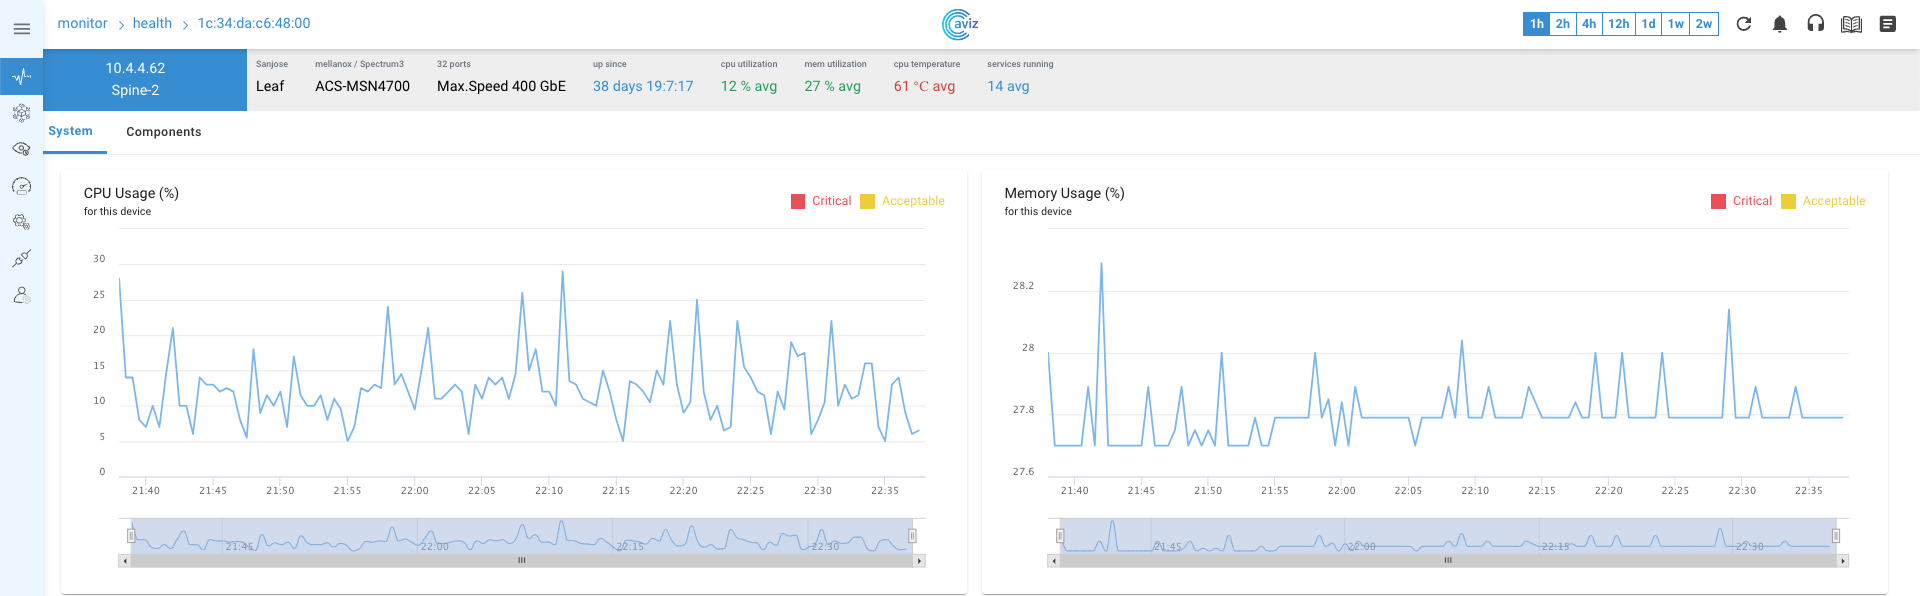Toggle Critical legend in CPU Usage chart
The height and width of the screenshot is (596, 1920).
[x=821, y=201]
